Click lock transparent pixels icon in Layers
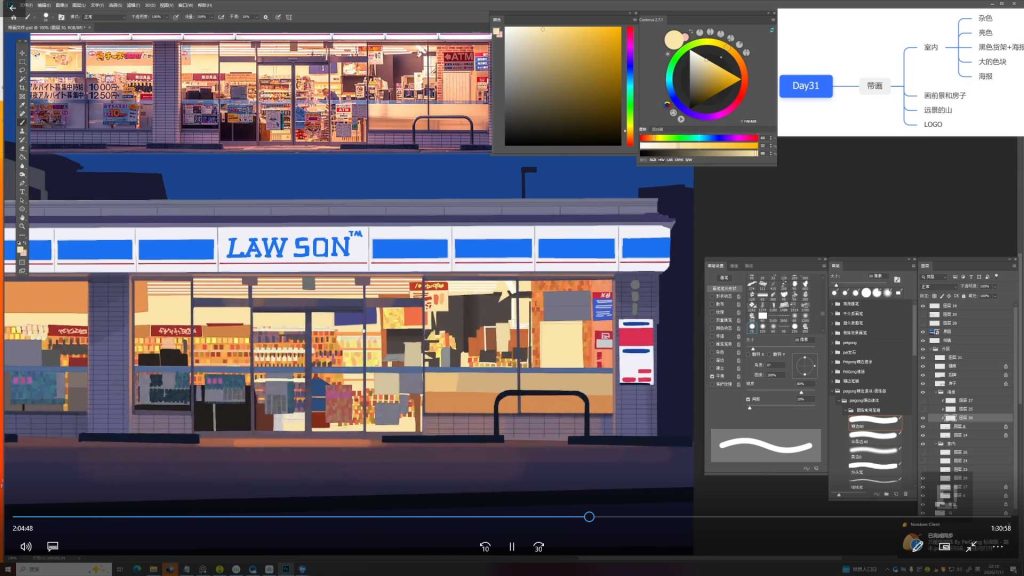1024x576 pixels. [934, 296]
